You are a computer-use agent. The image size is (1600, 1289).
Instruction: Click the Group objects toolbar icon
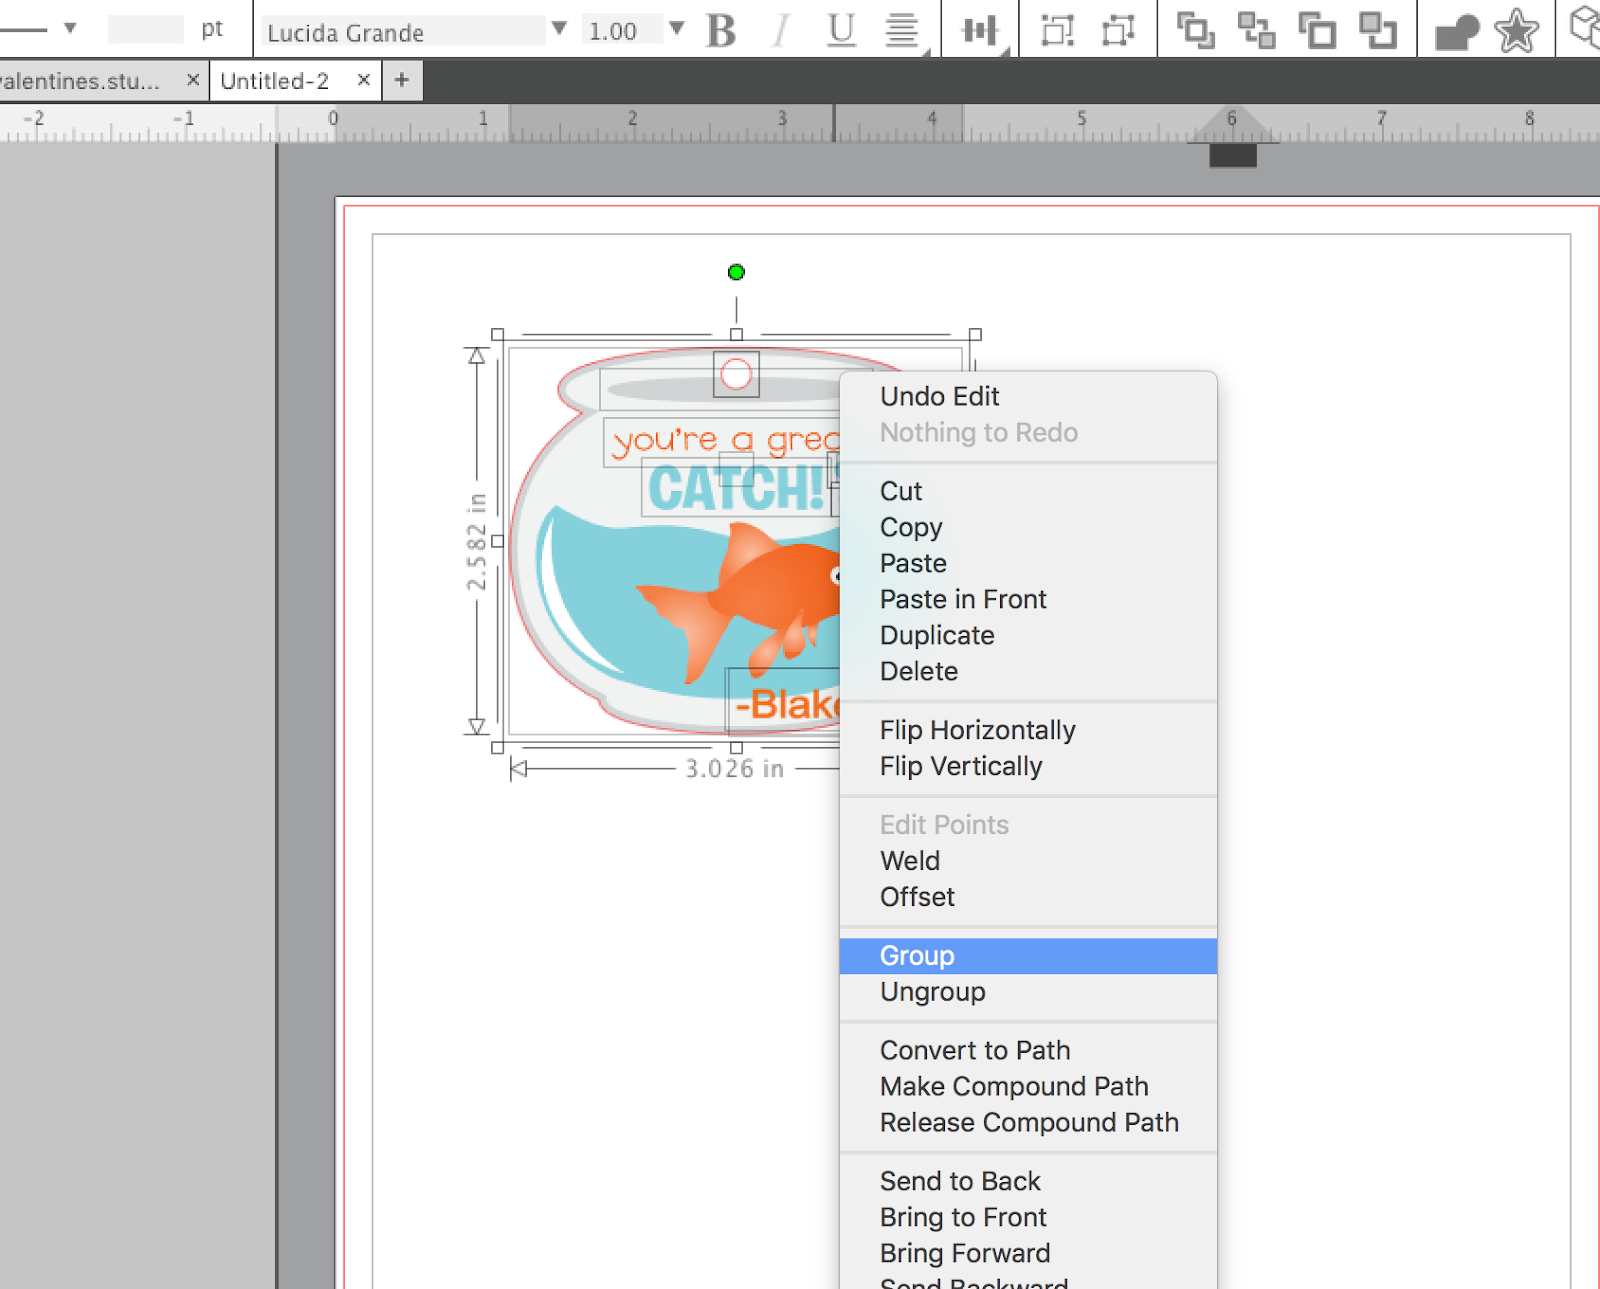1196,30
